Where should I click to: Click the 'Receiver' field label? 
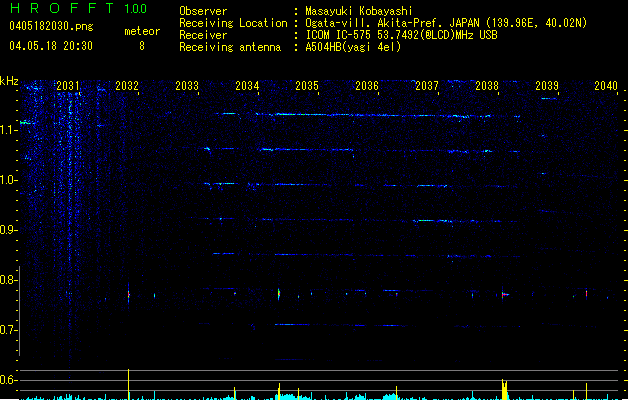click(203, 35)
